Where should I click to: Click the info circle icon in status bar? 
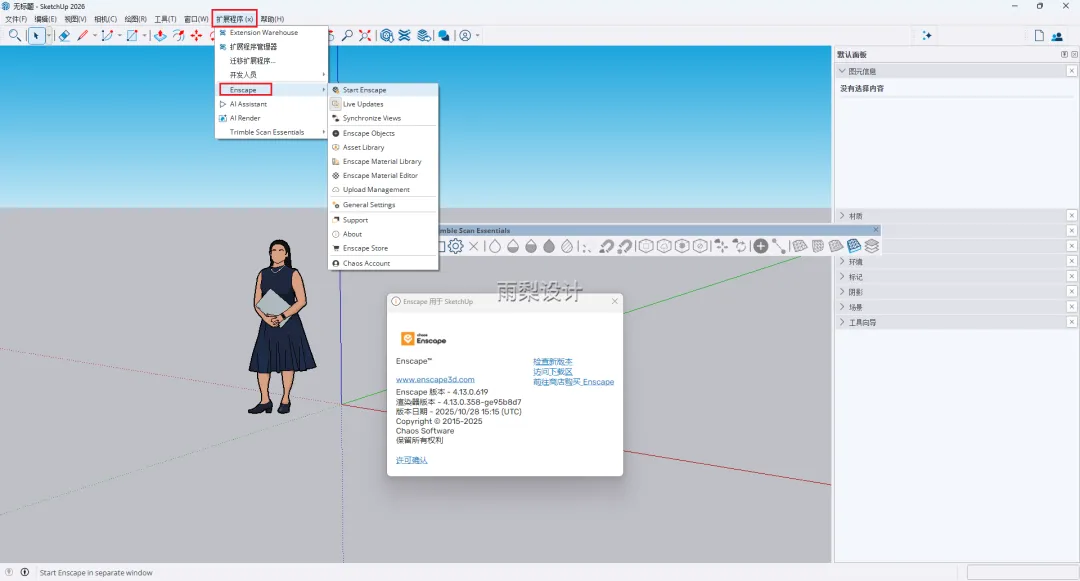tap(25, 572)
